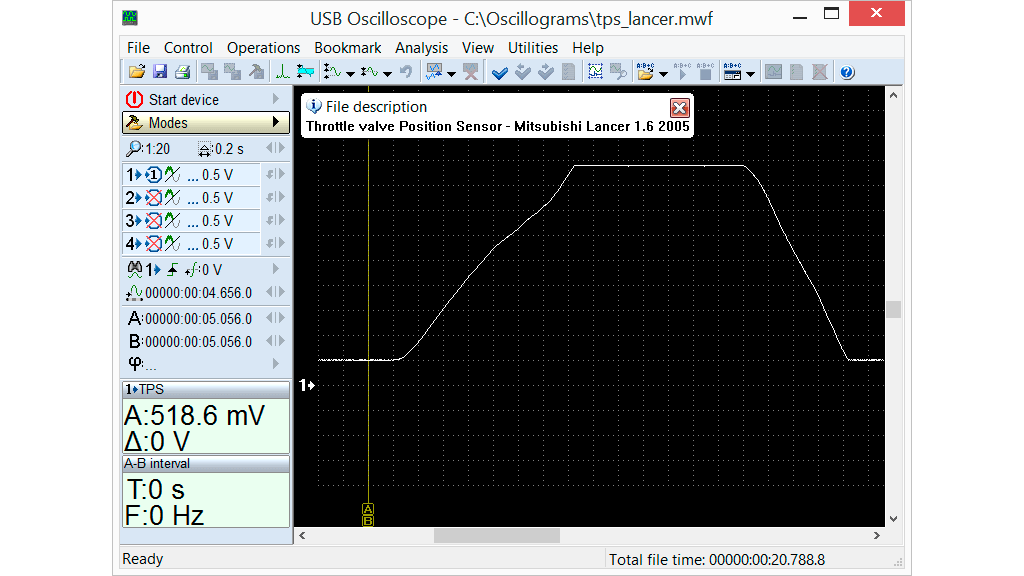Image resolution: width=1024 pixels, height=576 pixels.
Task: Click the yellow B cursor marker
Action: [368, 520]
